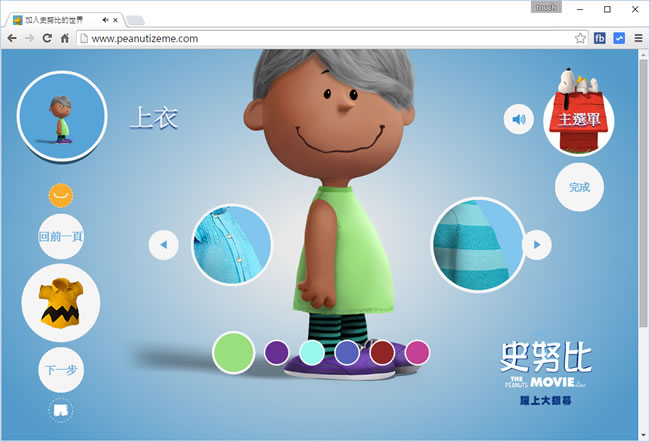Click 下一步 to proceed to next step
This screenshot has height=442, width=650.
[x=61, y=369]
